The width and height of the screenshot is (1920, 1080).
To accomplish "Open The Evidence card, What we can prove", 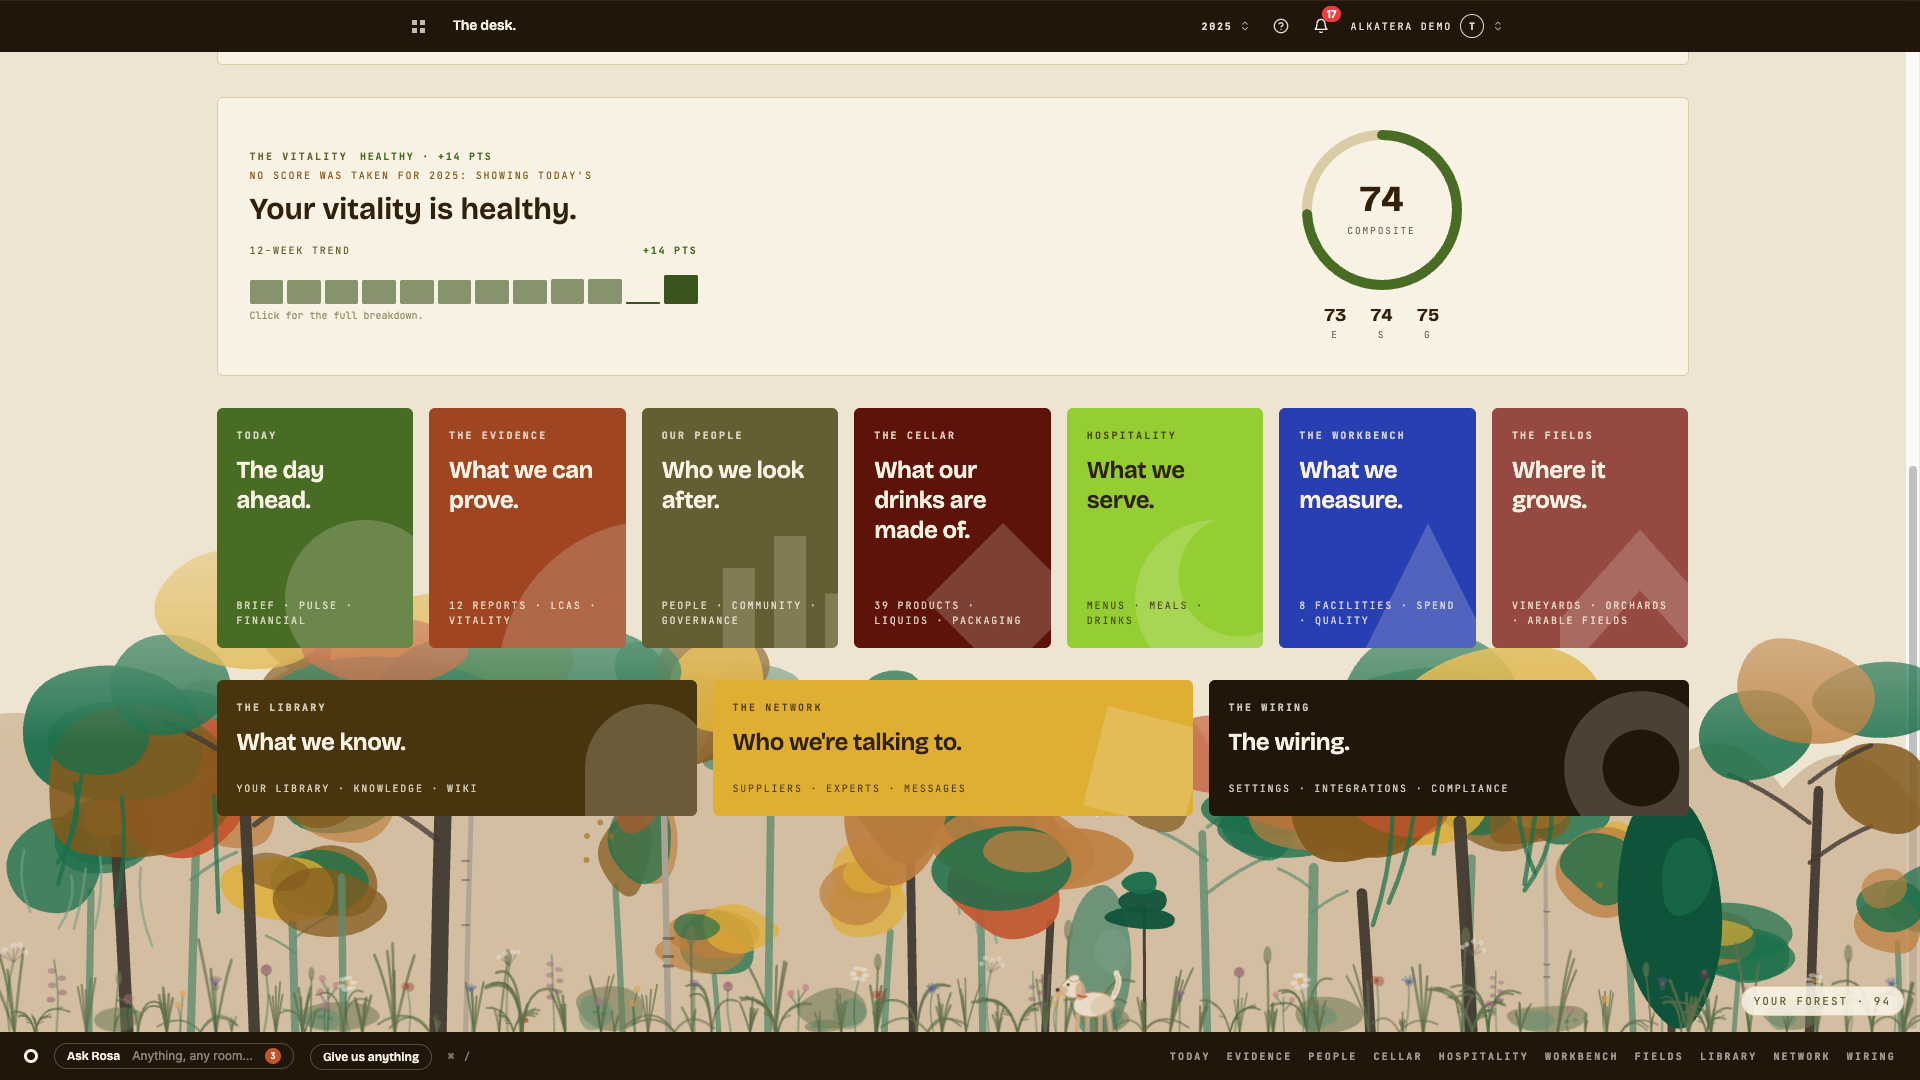I will [x=527, y=528].
